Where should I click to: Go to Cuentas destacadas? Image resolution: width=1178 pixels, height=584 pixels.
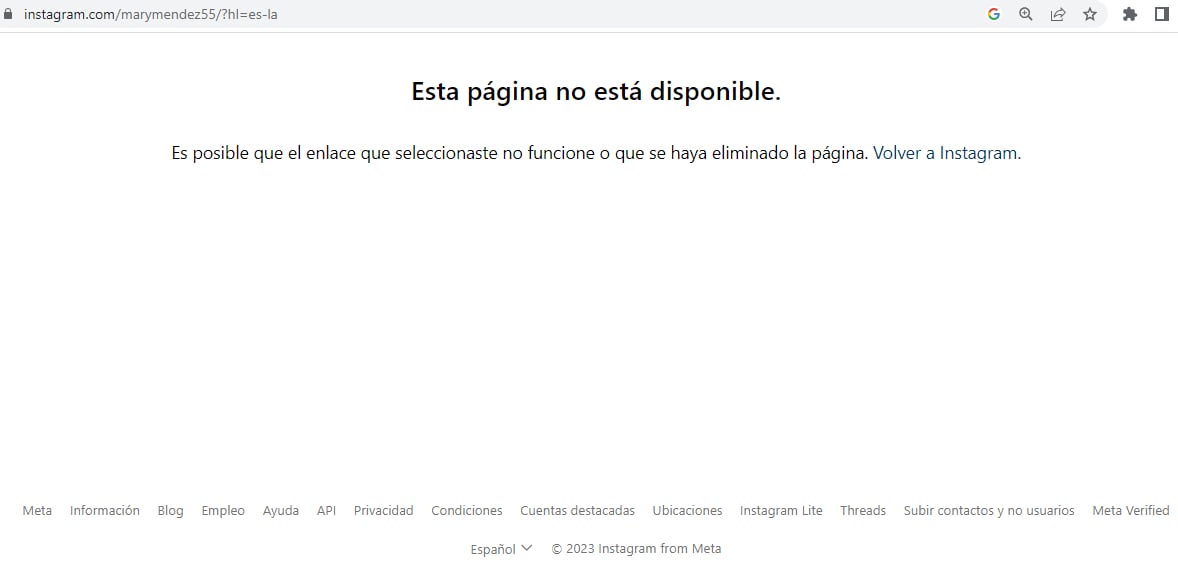pyautogui.click(x=577, y=510)
